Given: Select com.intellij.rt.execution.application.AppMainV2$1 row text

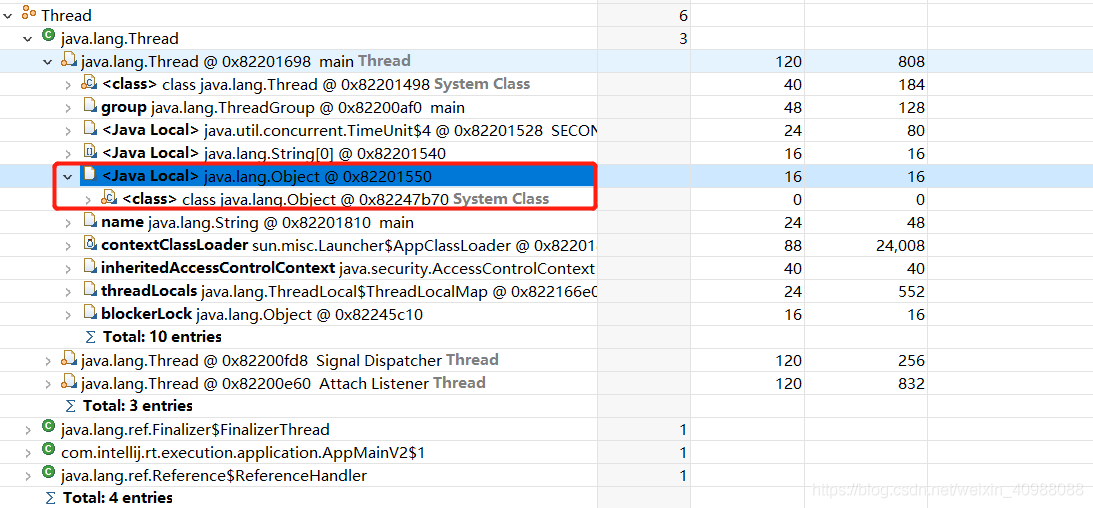Looking at the screenshot, I should (x=243, y=453).
